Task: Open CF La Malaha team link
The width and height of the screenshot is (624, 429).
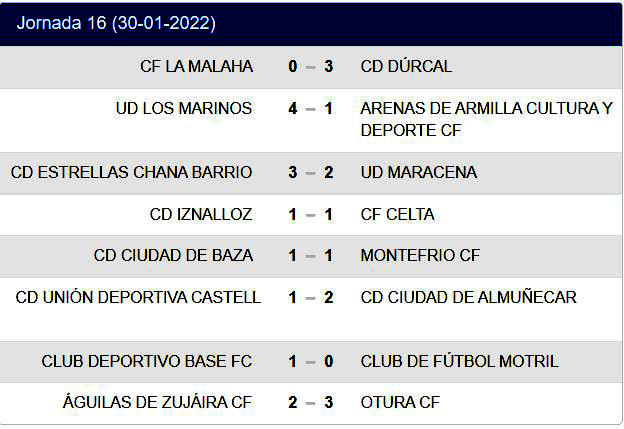Action: (196, 67)
